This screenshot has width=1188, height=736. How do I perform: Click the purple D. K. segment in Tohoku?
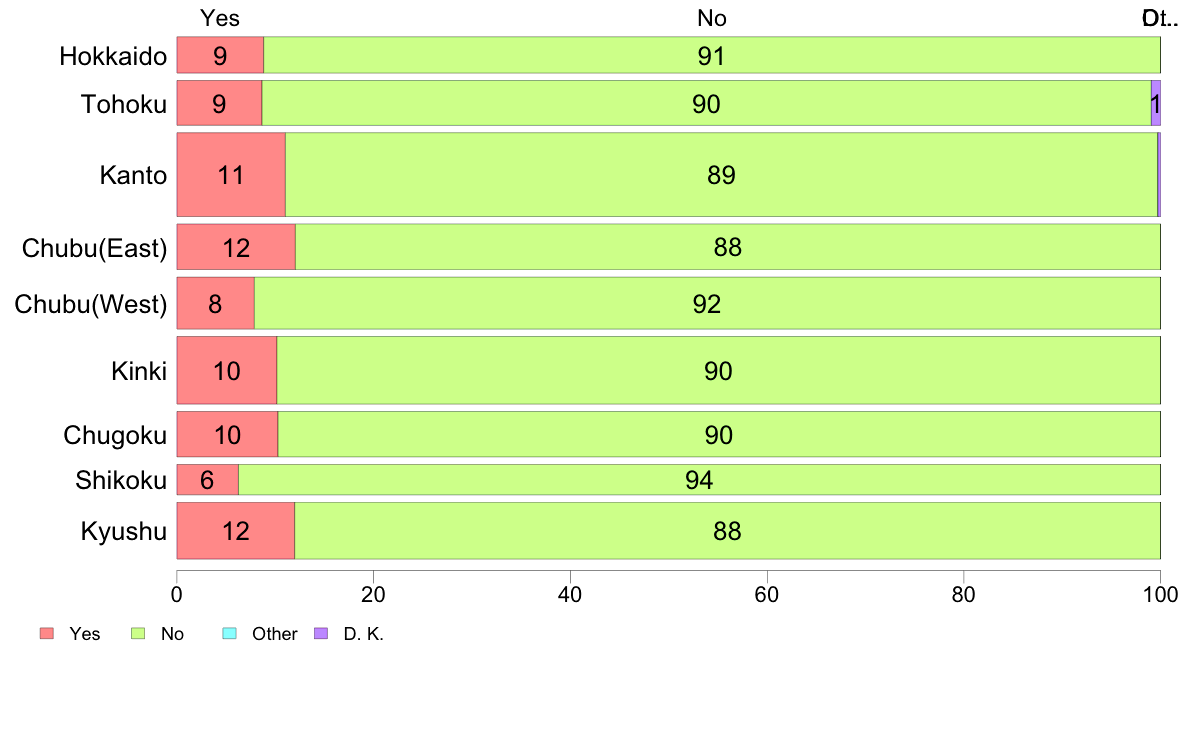coord(1155,104)
